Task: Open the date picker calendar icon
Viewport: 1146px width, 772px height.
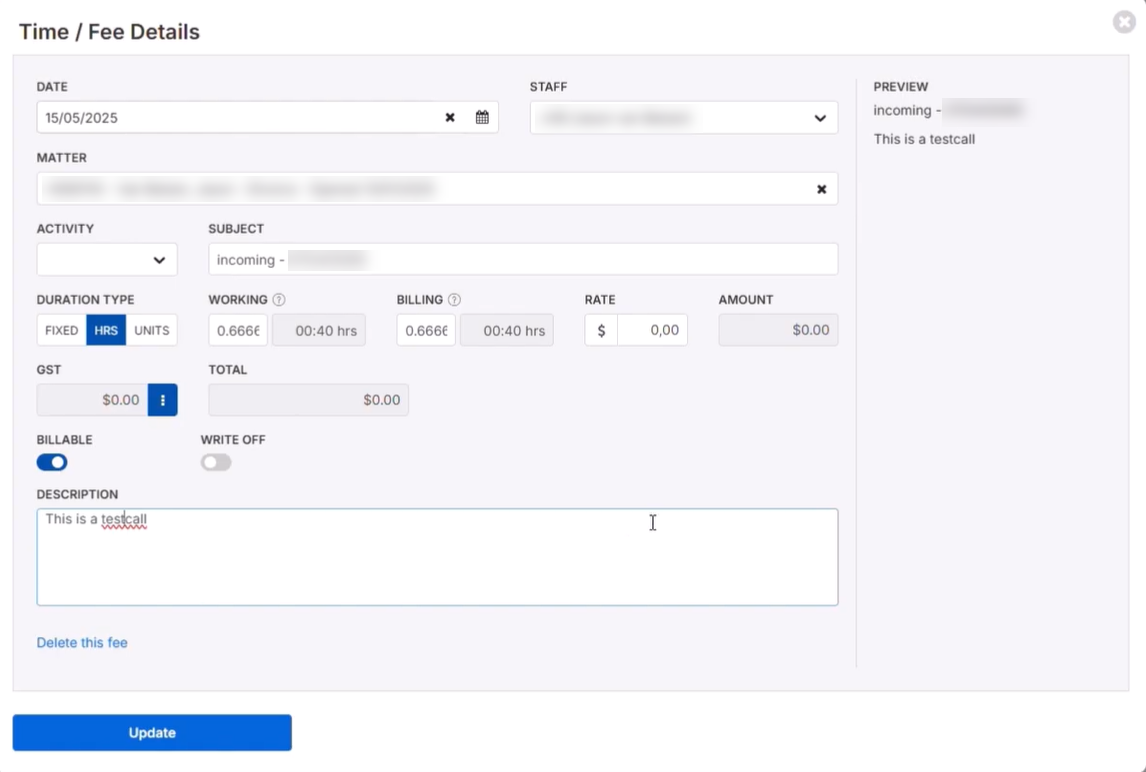Action: tap(482, 117)
